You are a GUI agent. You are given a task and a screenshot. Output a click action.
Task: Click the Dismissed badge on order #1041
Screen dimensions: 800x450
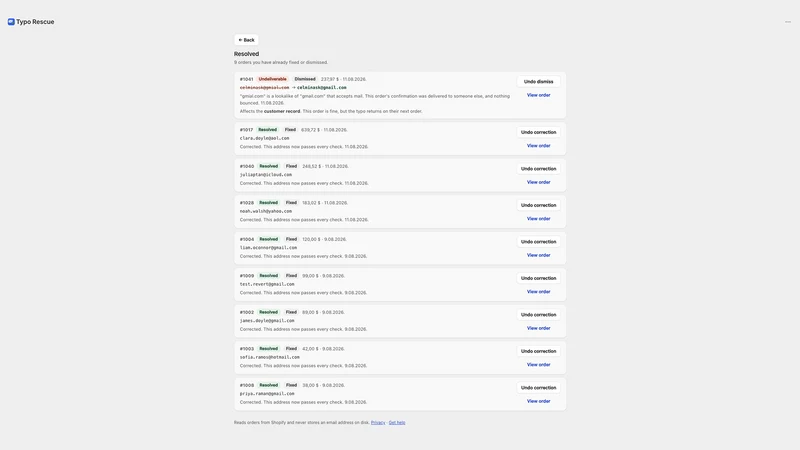[305, 79]
